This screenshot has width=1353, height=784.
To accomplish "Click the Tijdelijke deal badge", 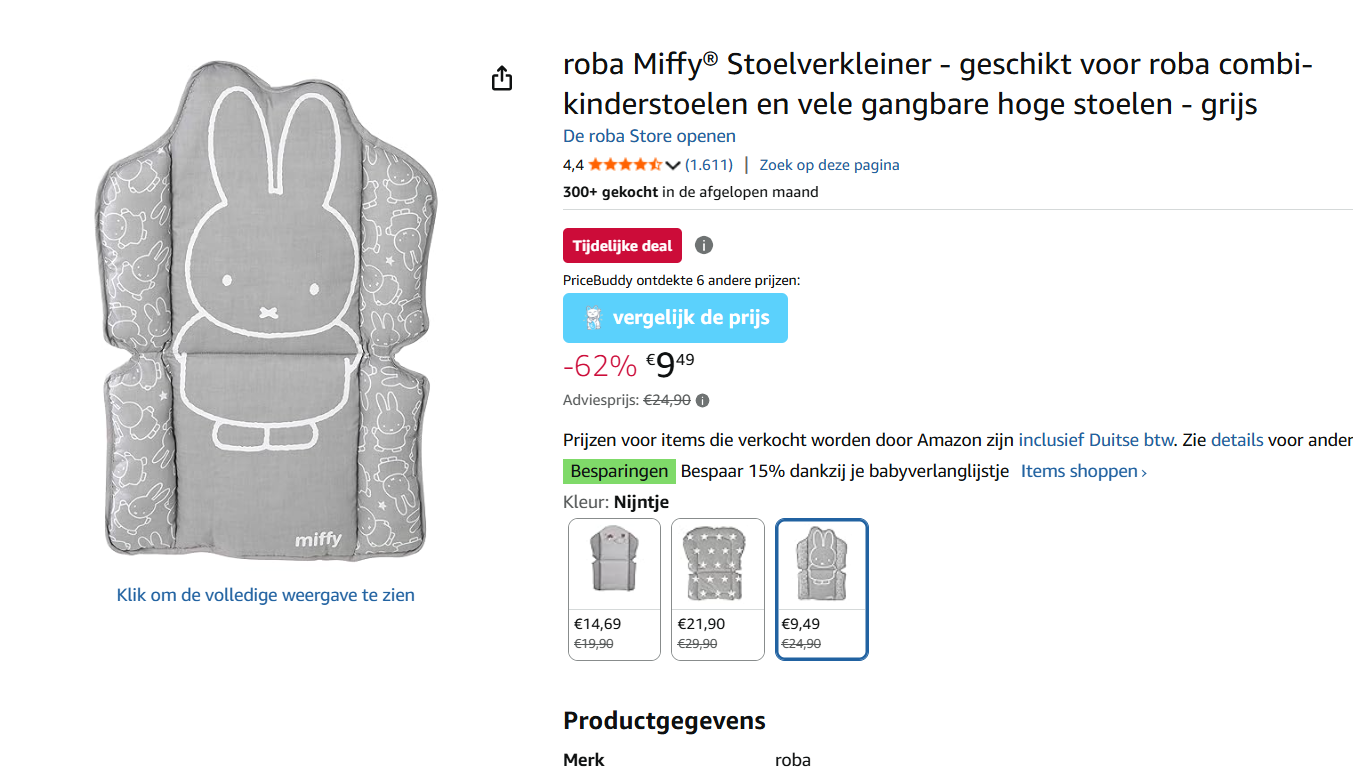I will coord(622,245).
